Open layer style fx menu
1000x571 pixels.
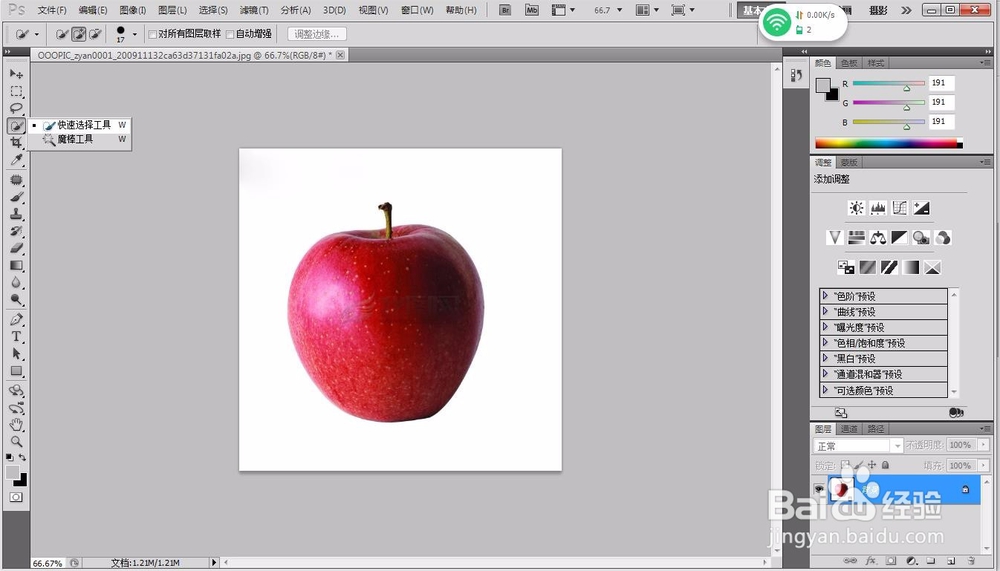click(x=871, y=561)
